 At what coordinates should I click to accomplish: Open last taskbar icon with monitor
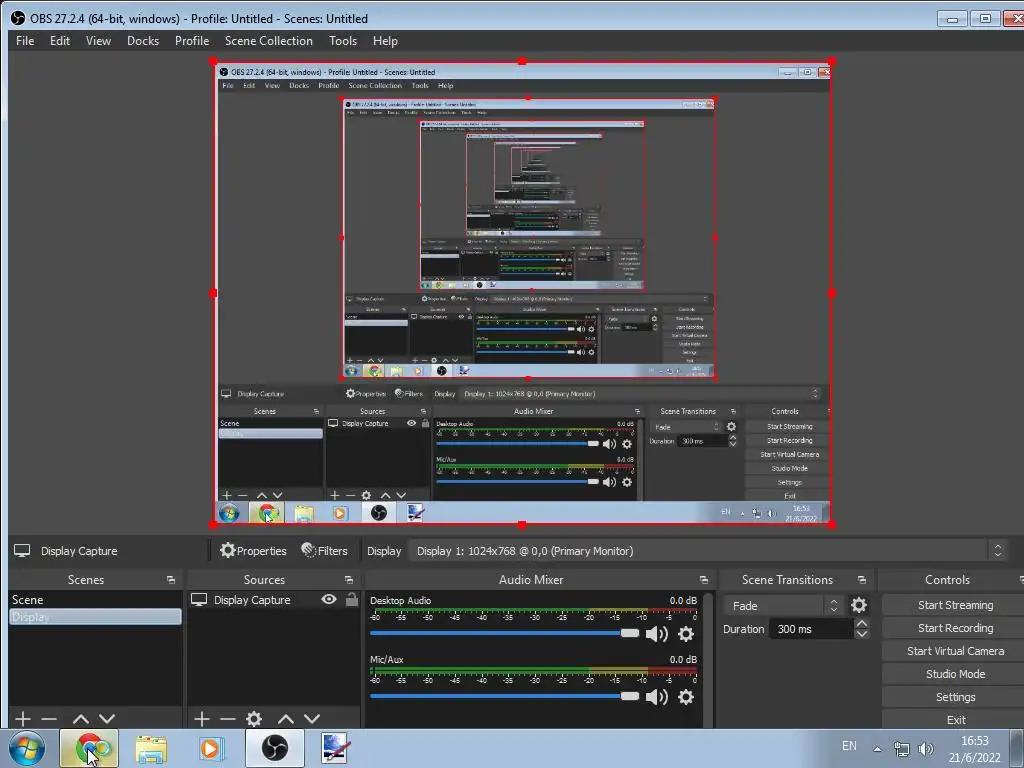point(336,748)
